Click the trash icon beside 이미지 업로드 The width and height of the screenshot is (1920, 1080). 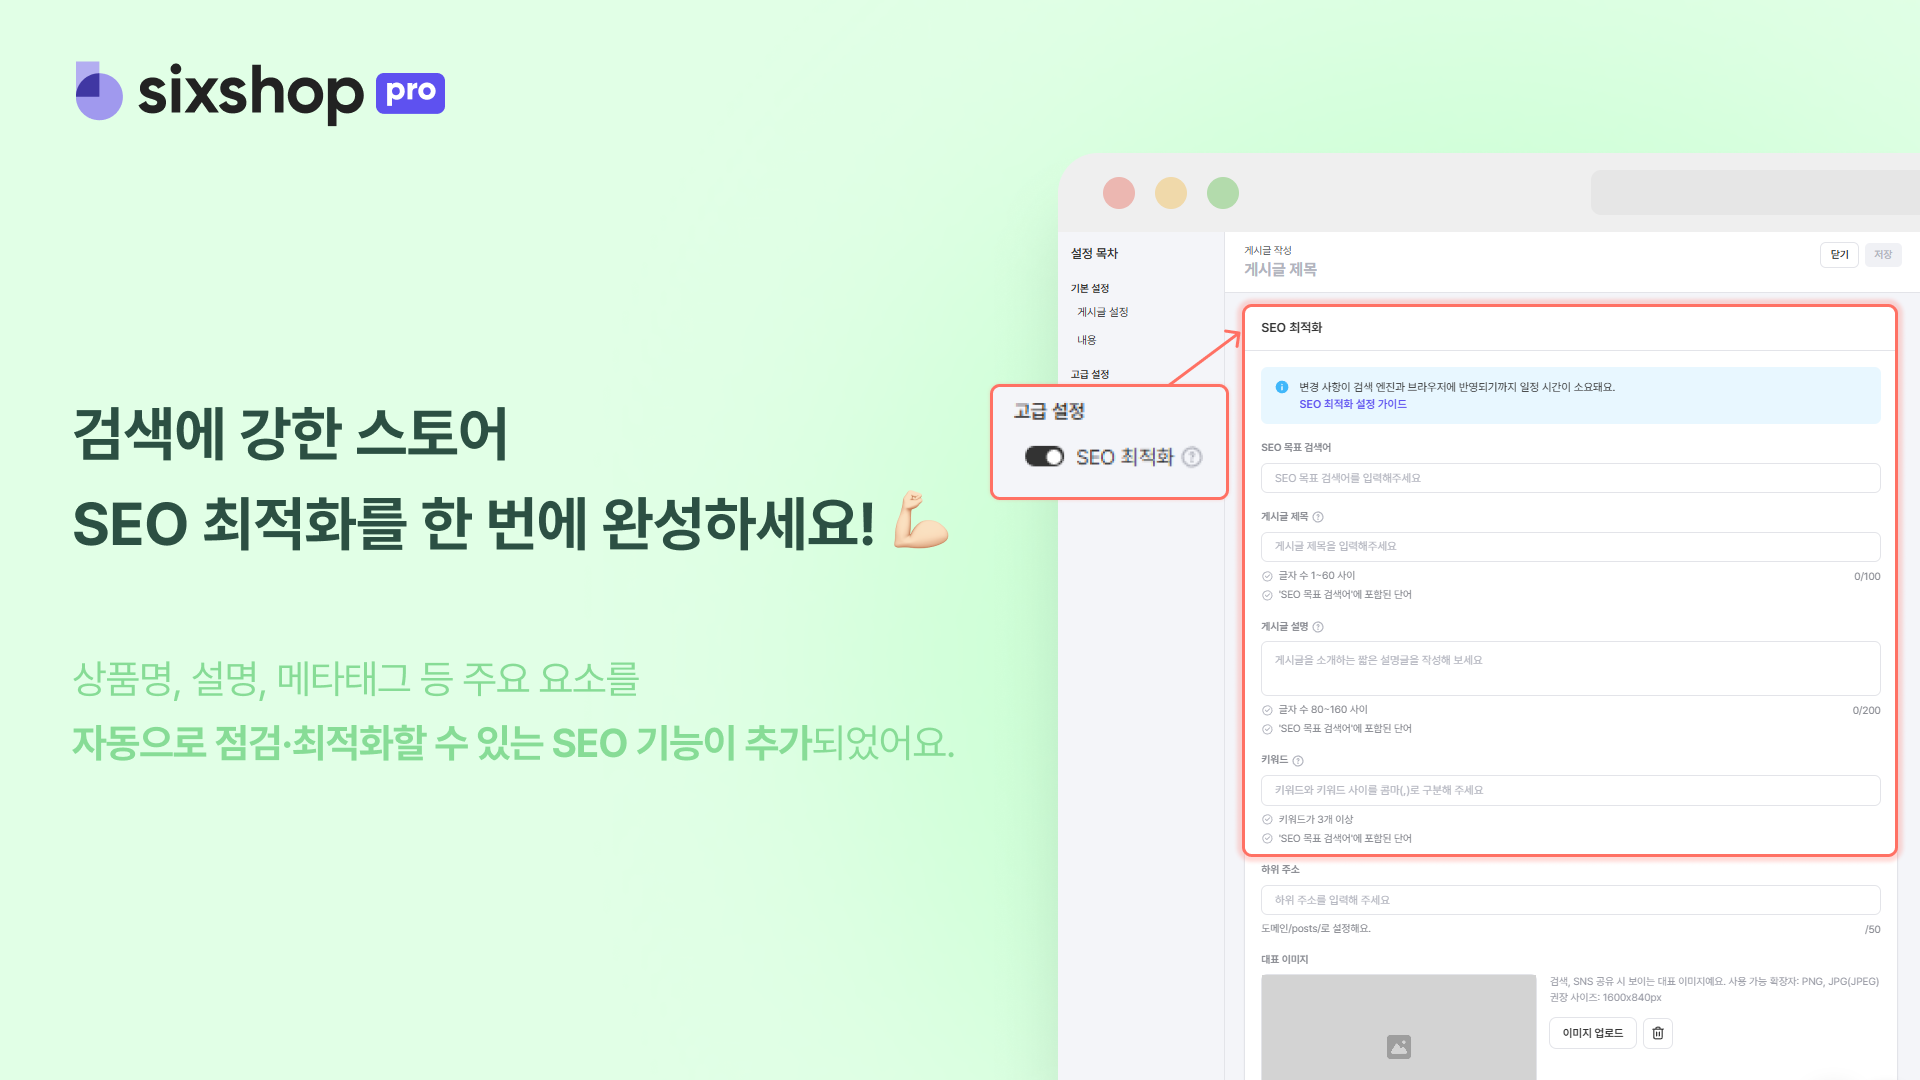click(1658, 1033)
